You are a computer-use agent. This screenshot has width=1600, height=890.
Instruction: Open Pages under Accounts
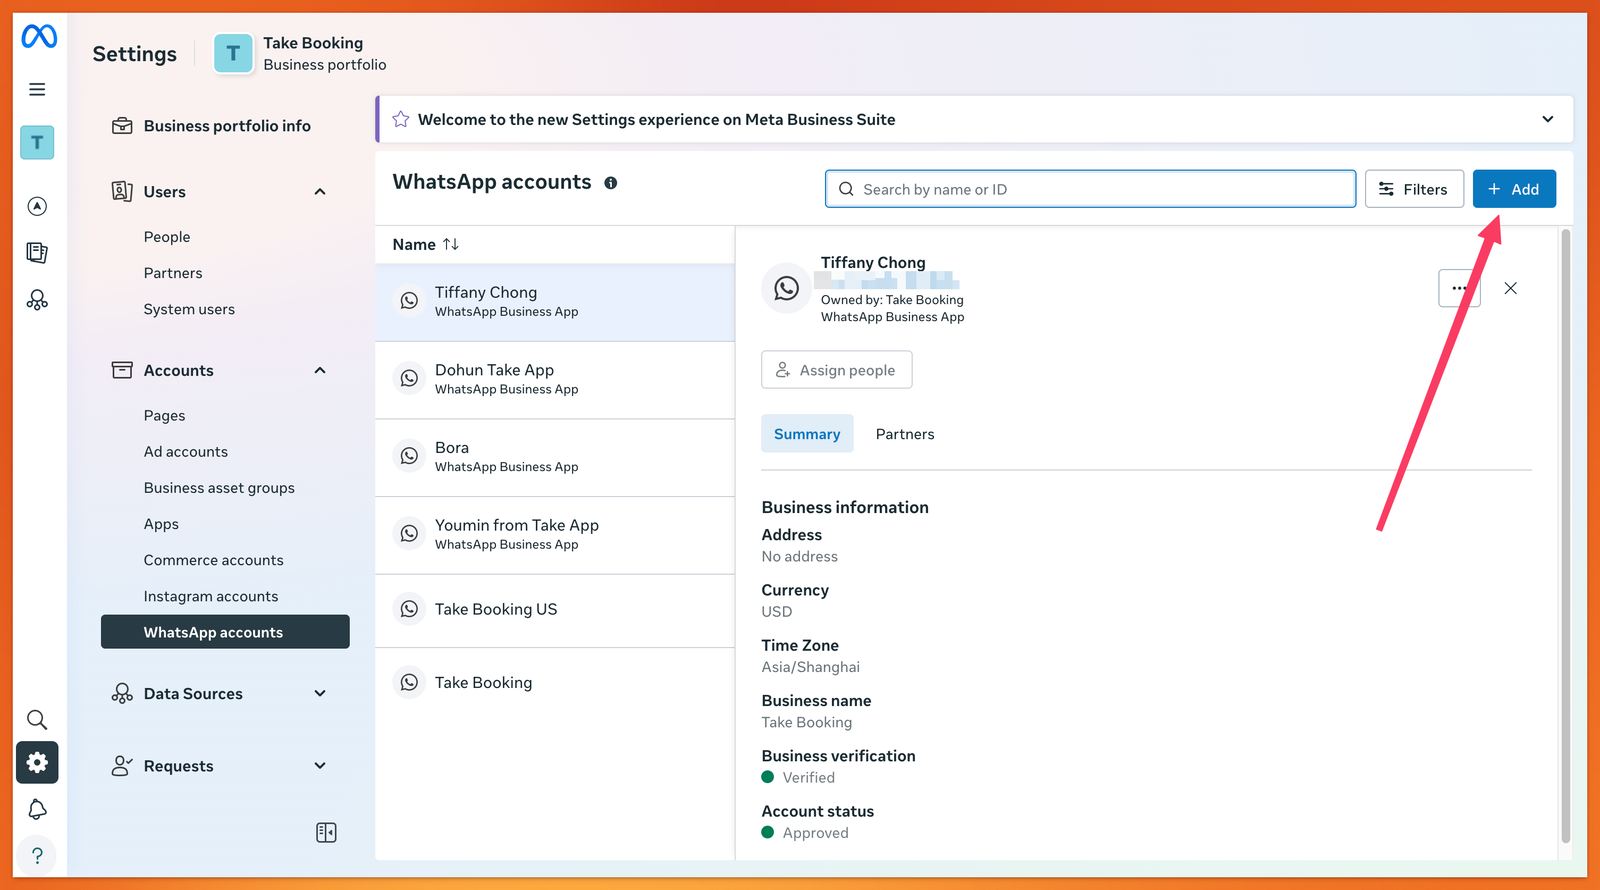[164, 416]
